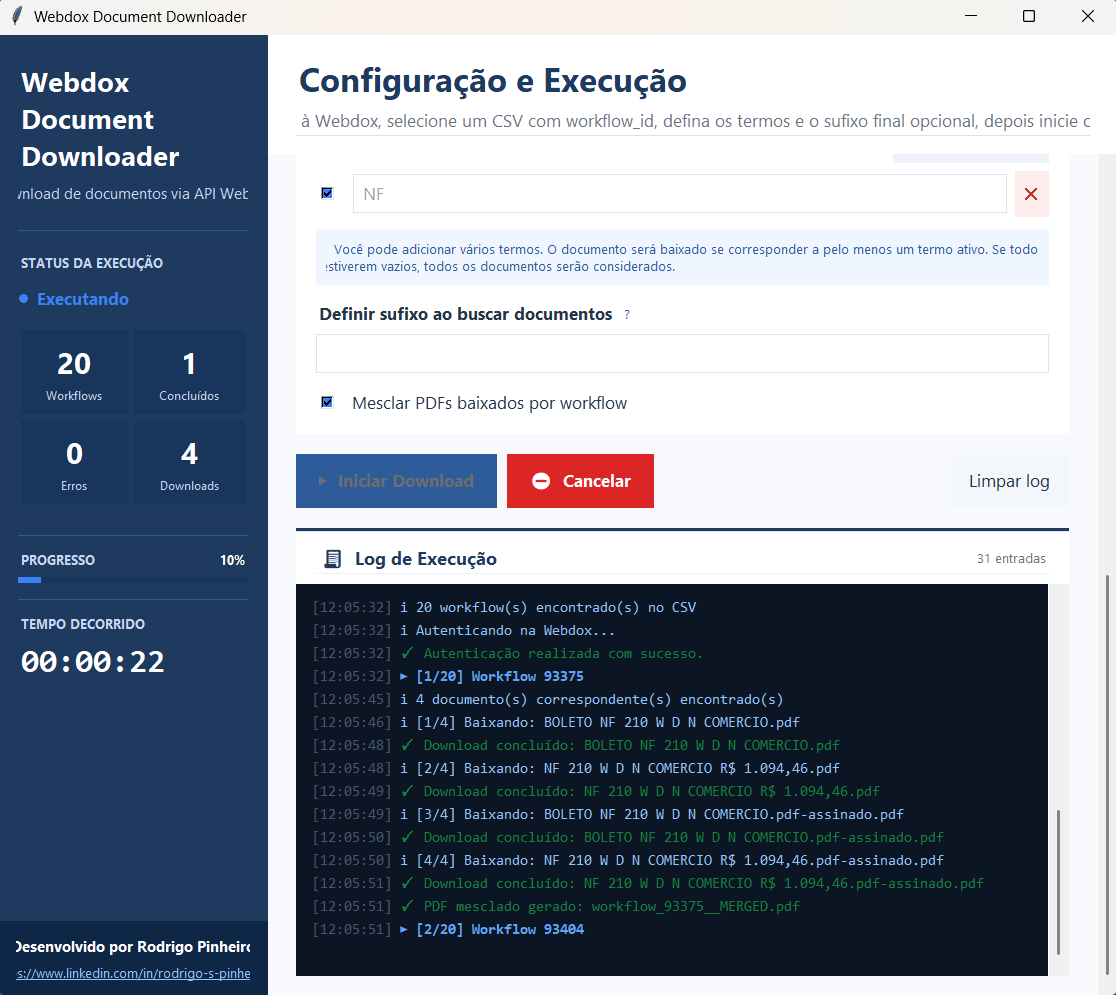Click the feather app icon in the title bar
Image resolution: width=1116 pixels, height=995 pixels.
point(17,16)
